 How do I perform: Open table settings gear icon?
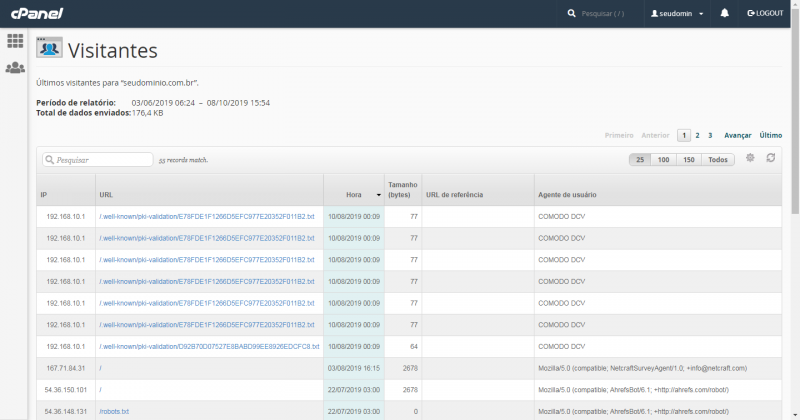pos(750,158)
